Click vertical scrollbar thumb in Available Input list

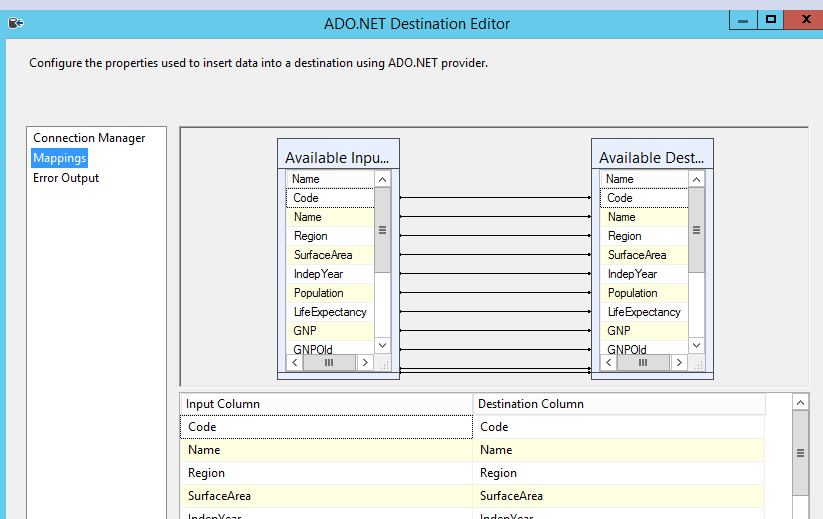pos(382,229)
